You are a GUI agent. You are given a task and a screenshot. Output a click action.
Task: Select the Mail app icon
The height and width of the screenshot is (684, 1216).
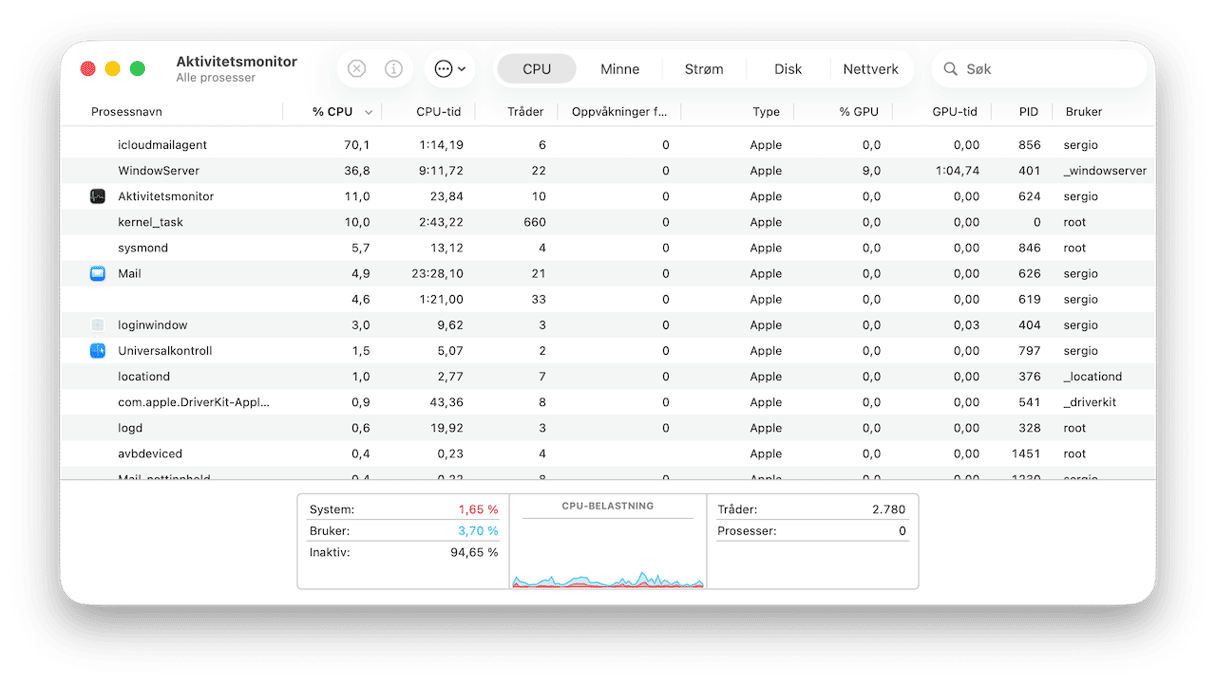[97, 274]
